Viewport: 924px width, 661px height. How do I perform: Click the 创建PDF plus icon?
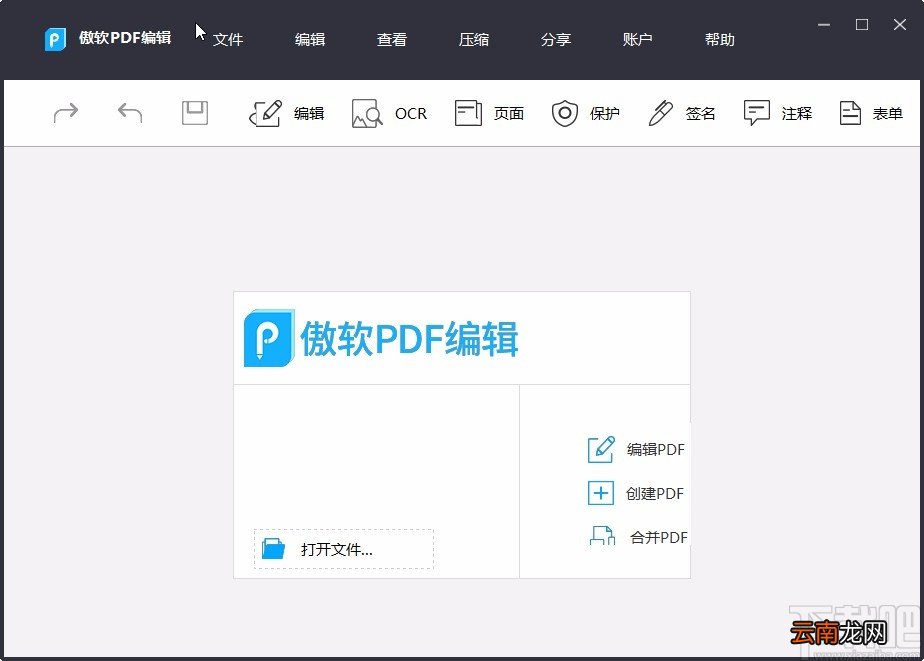[600, 493]
